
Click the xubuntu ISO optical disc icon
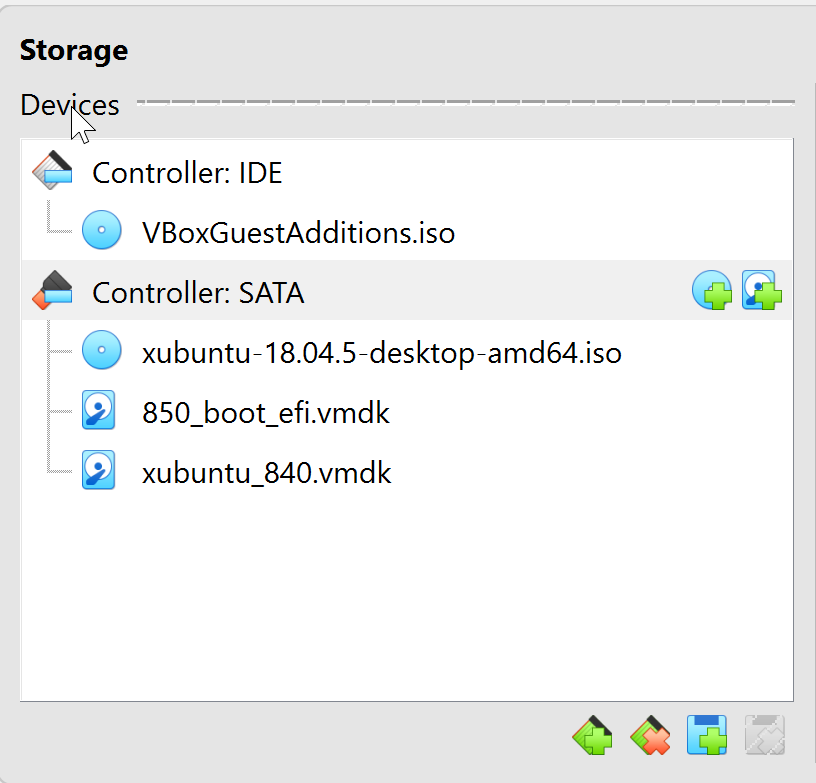point(100,351)
